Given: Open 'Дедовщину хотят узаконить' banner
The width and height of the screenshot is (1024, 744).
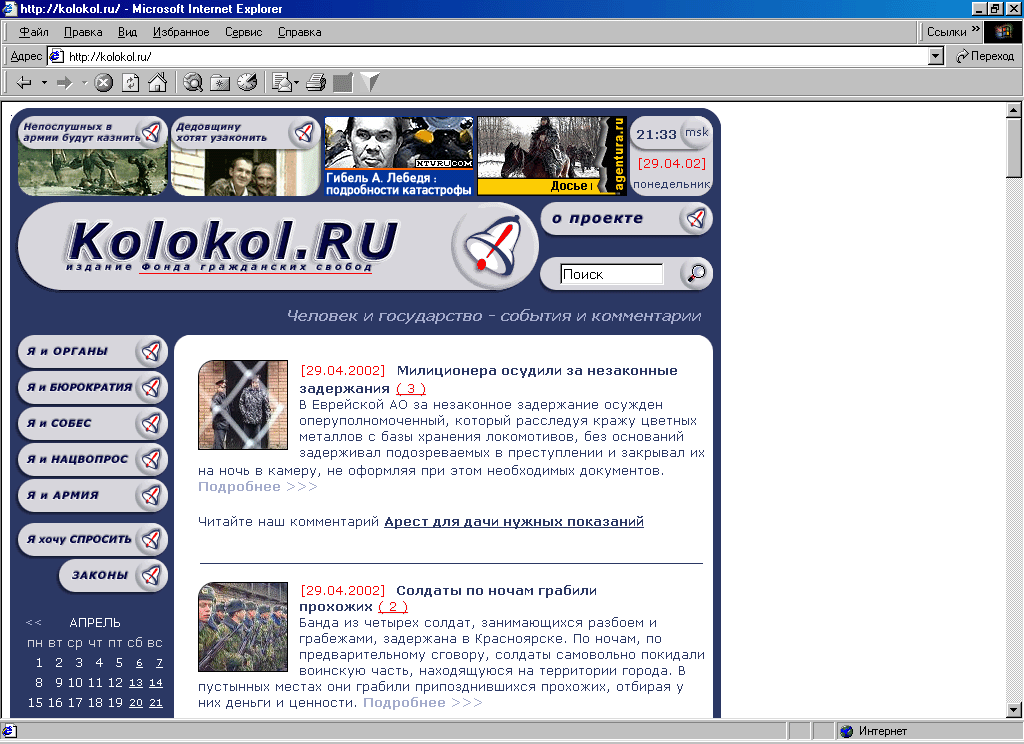Looking at the screenshot, I should tap(246, 156).
